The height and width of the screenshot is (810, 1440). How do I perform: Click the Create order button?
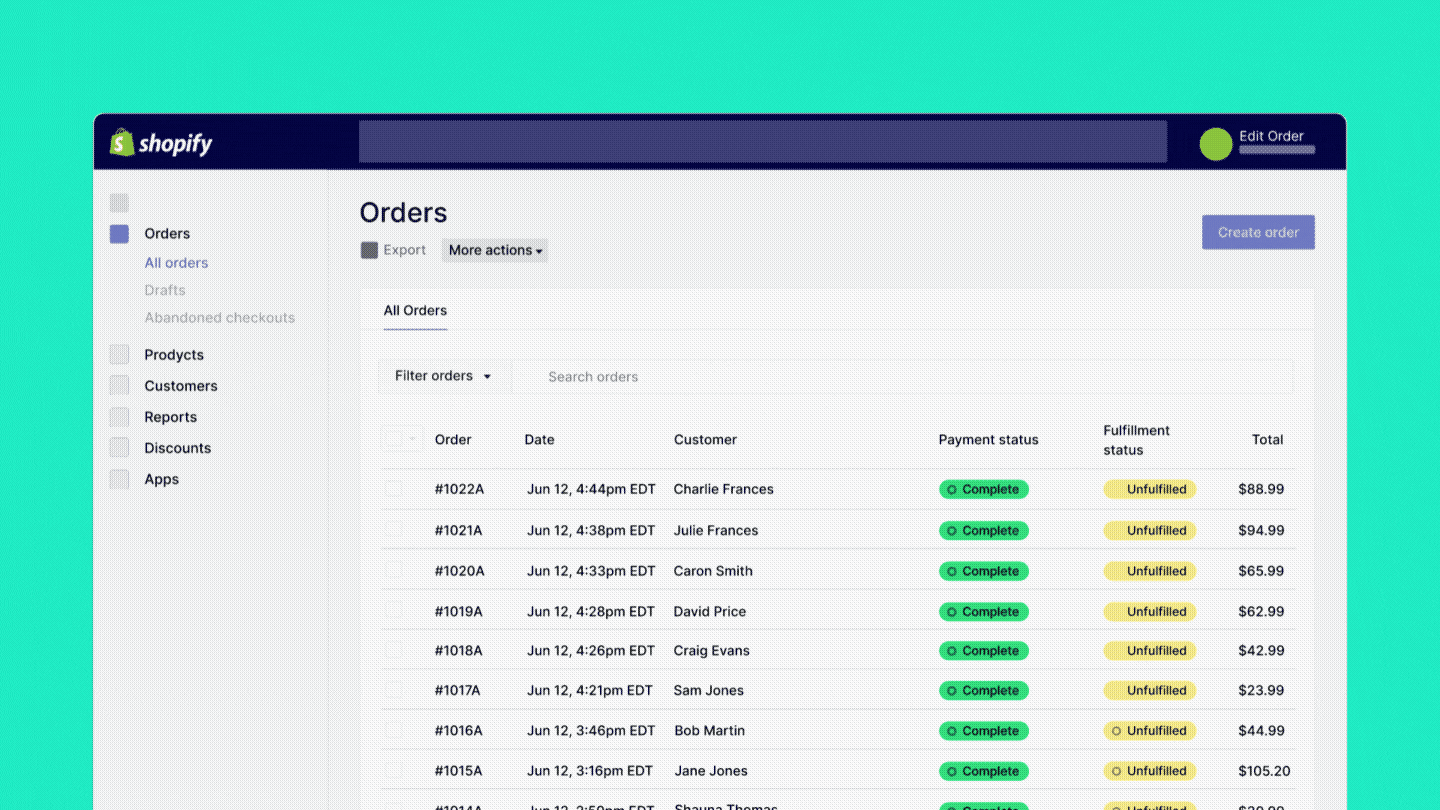click(x=1258, y=232)
